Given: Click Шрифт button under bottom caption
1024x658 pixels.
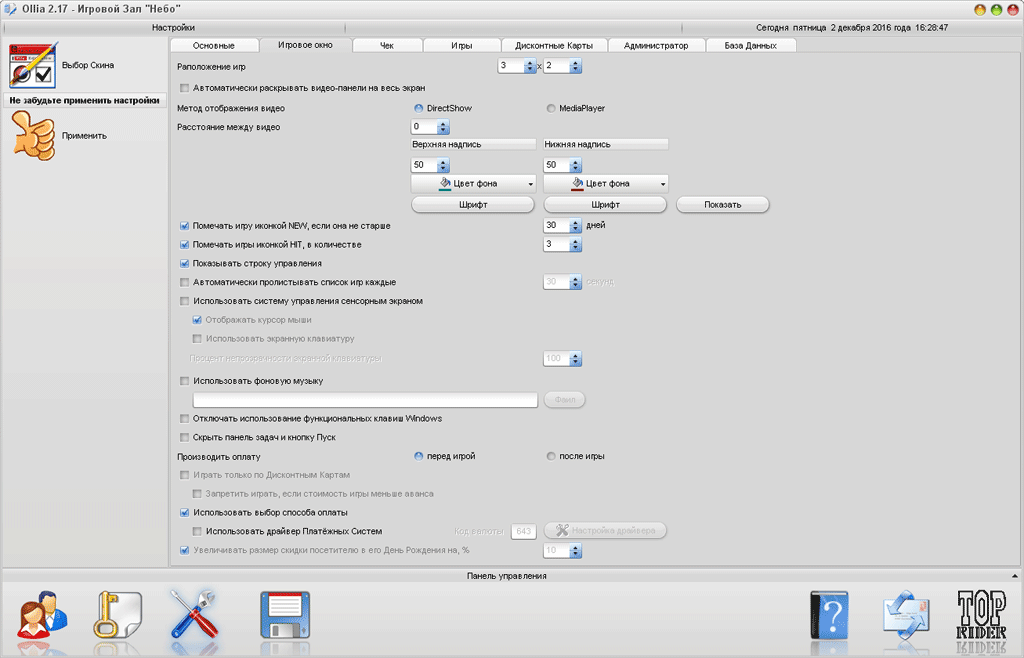Looking at the screenshot, I should pyautogui.click(x=605, y=205).
